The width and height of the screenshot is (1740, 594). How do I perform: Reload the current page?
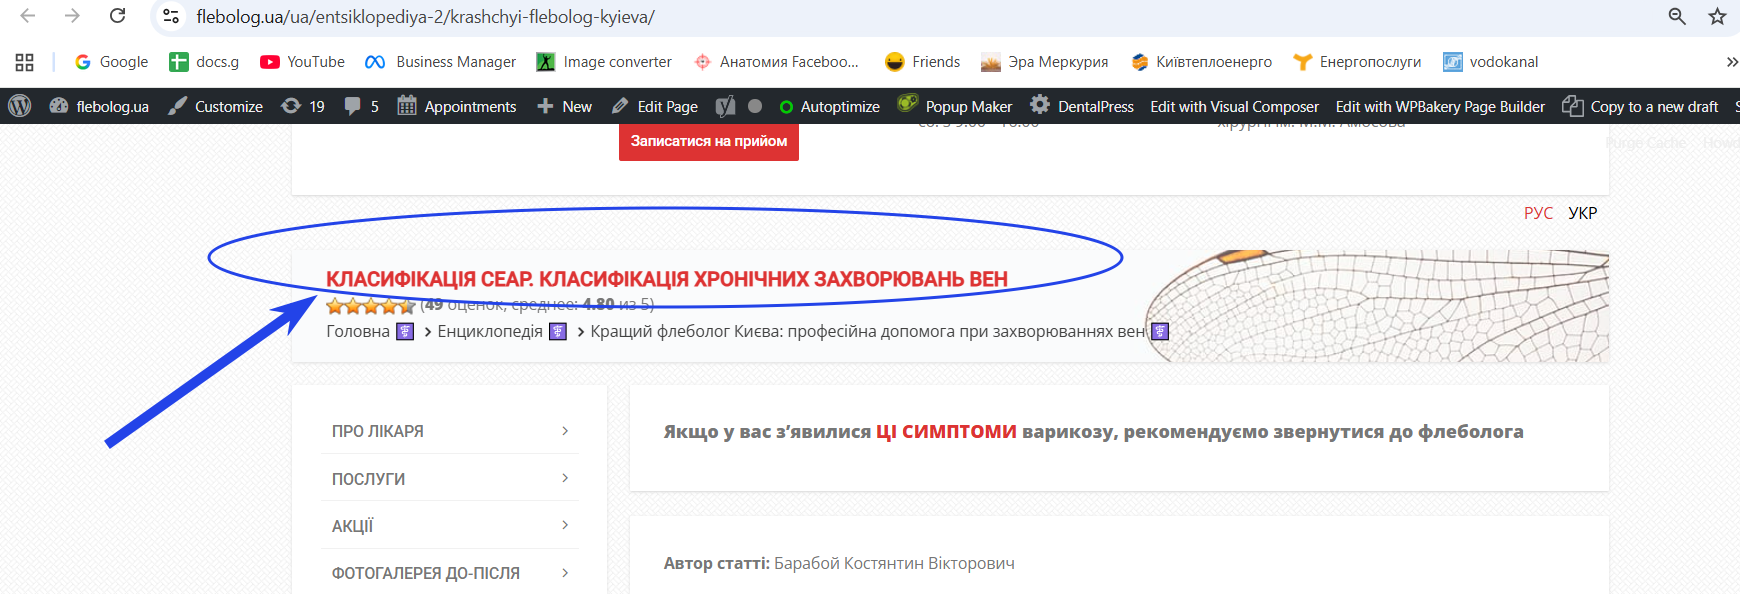pos(118,16)
